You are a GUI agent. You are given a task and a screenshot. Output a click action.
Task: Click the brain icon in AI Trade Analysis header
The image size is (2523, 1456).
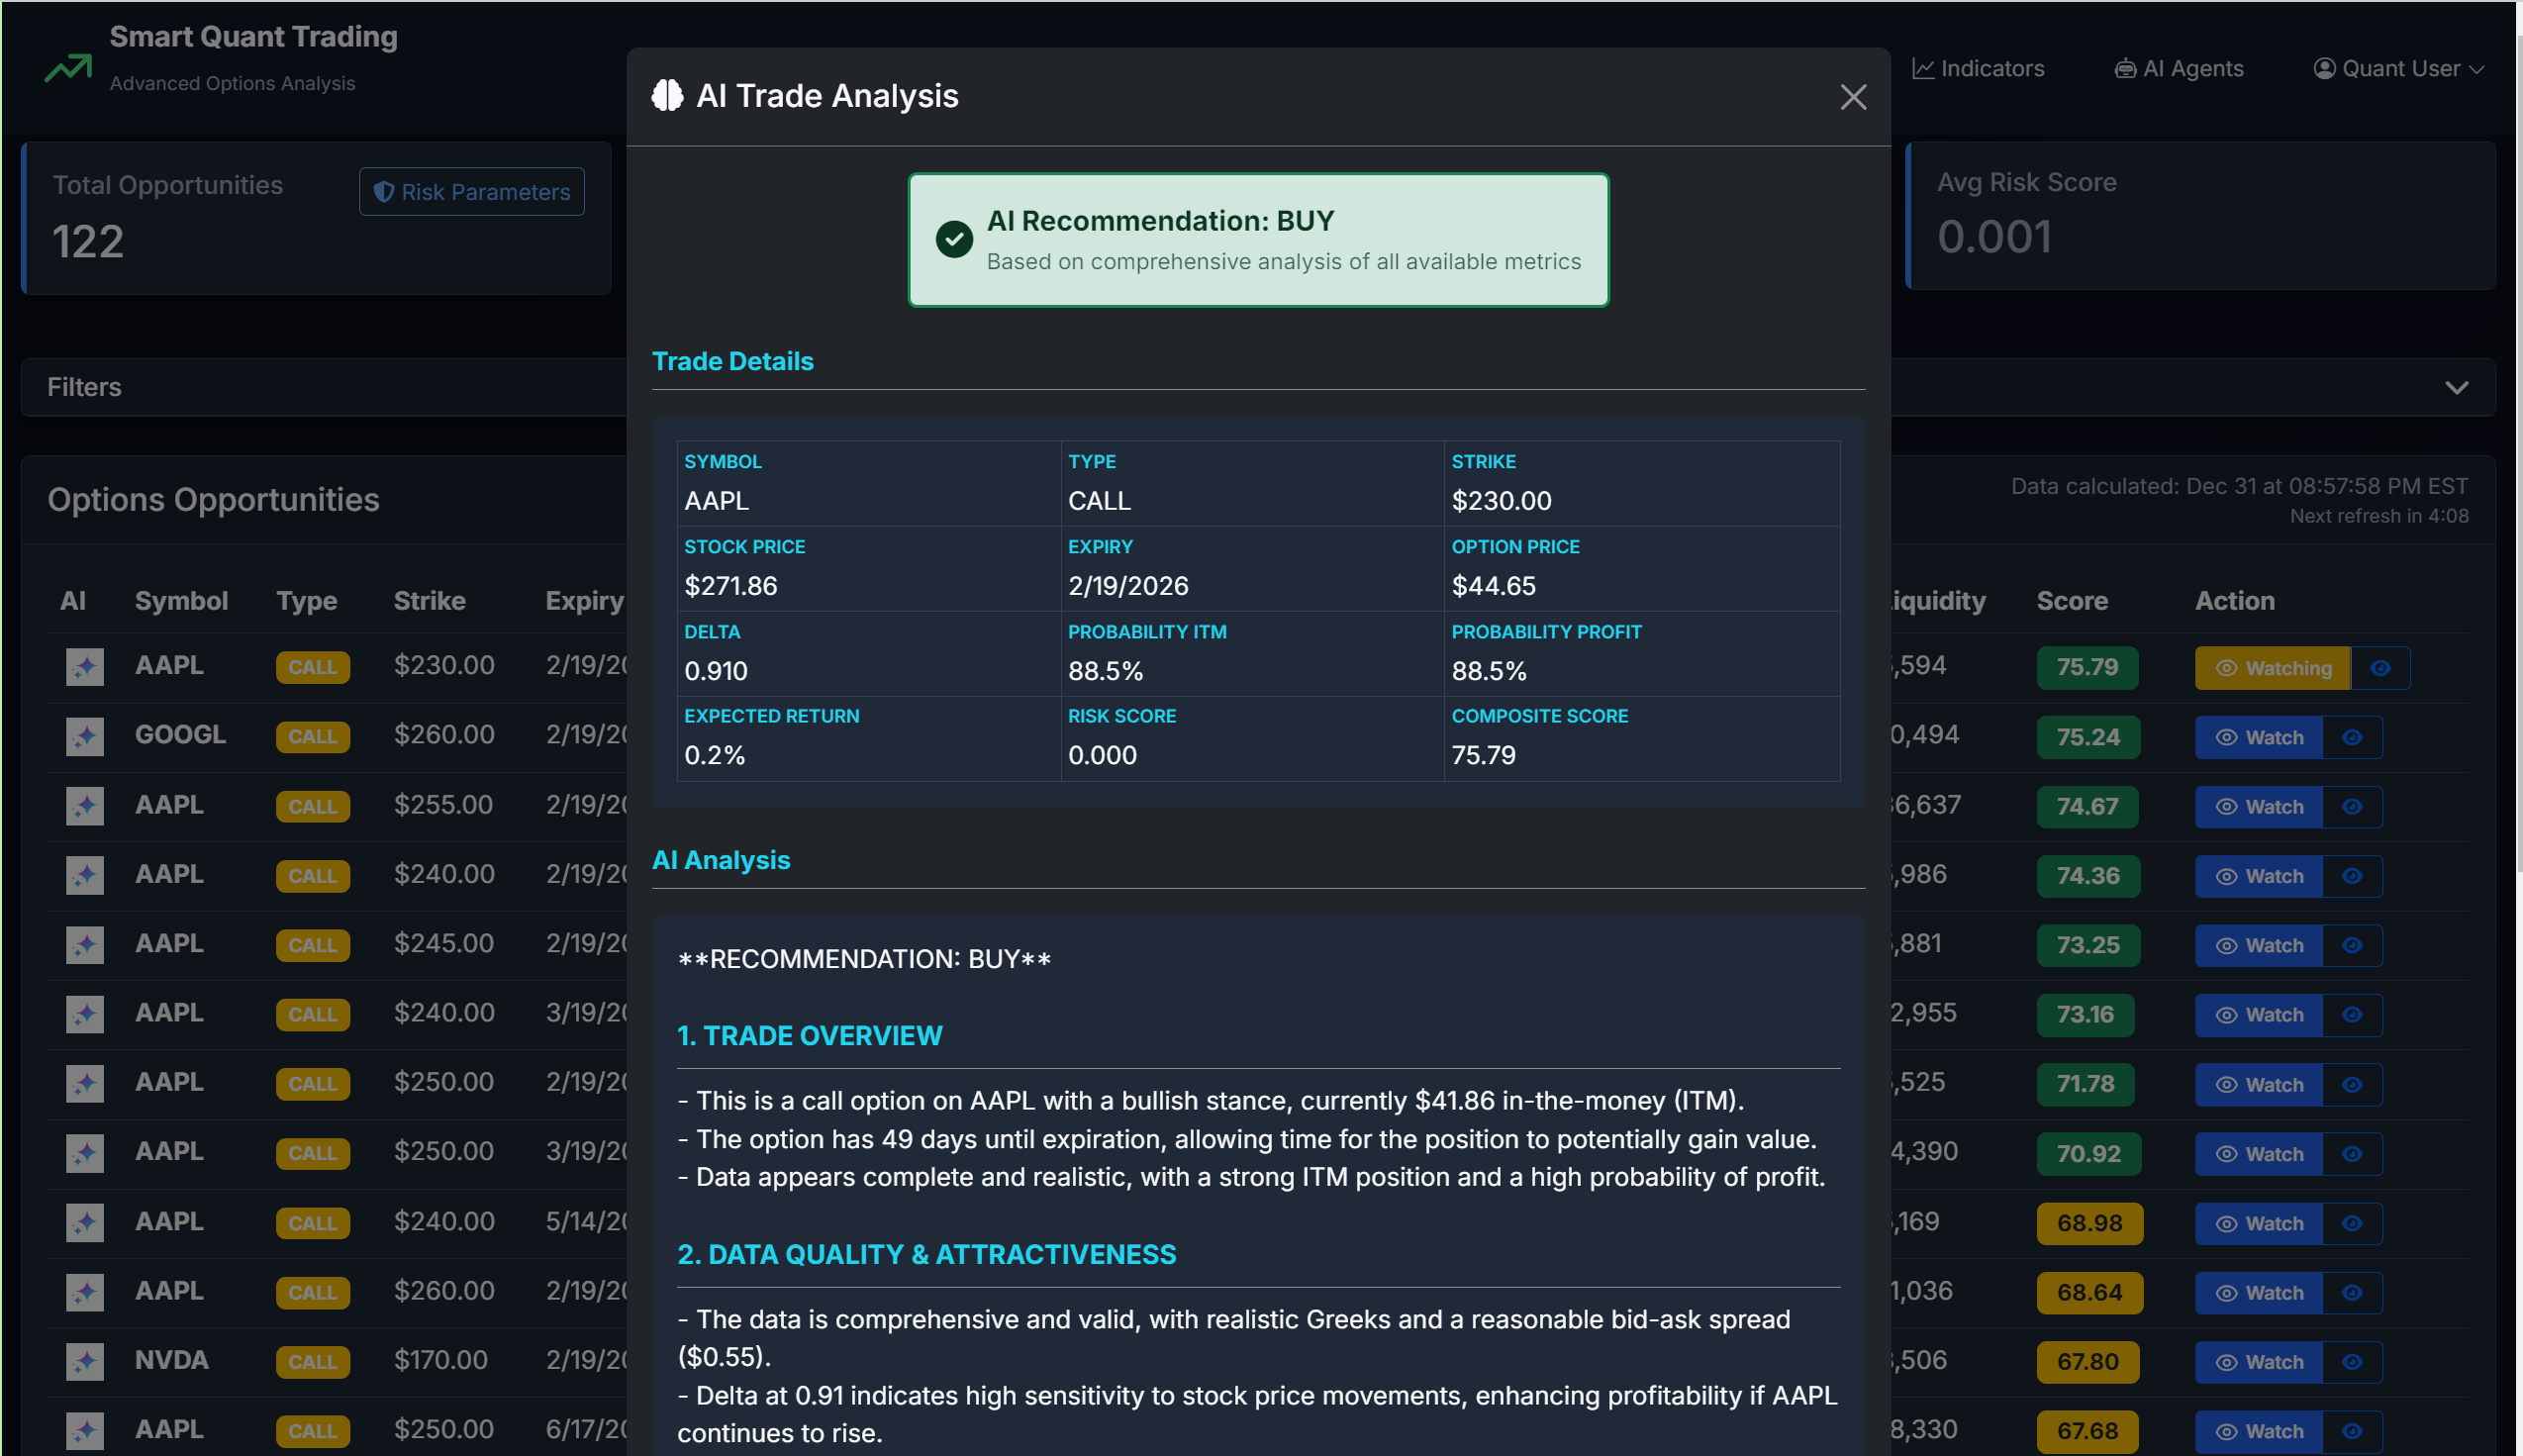point(668,95)
